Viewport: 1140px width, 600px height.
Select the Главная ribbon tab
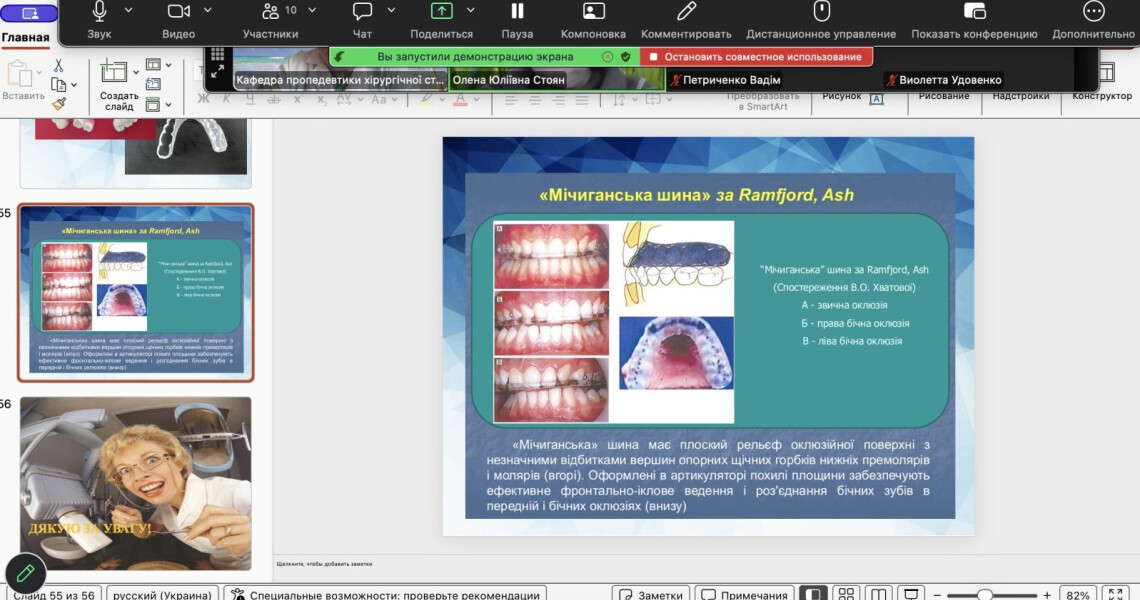[x=25, y=38]
